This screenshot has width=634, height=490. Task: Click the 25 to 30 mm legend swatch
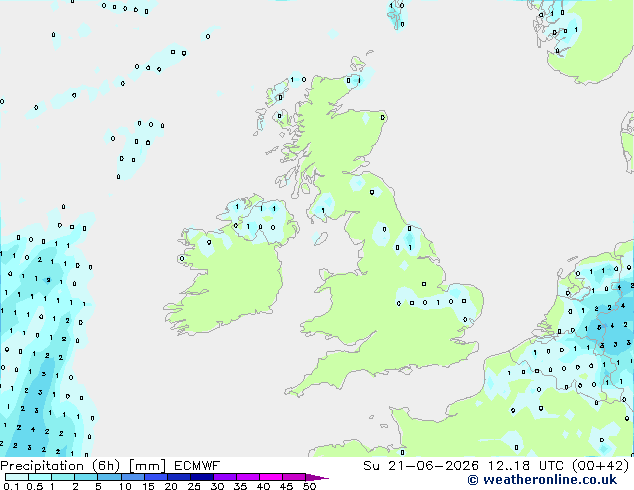click(x=201, y=477)
